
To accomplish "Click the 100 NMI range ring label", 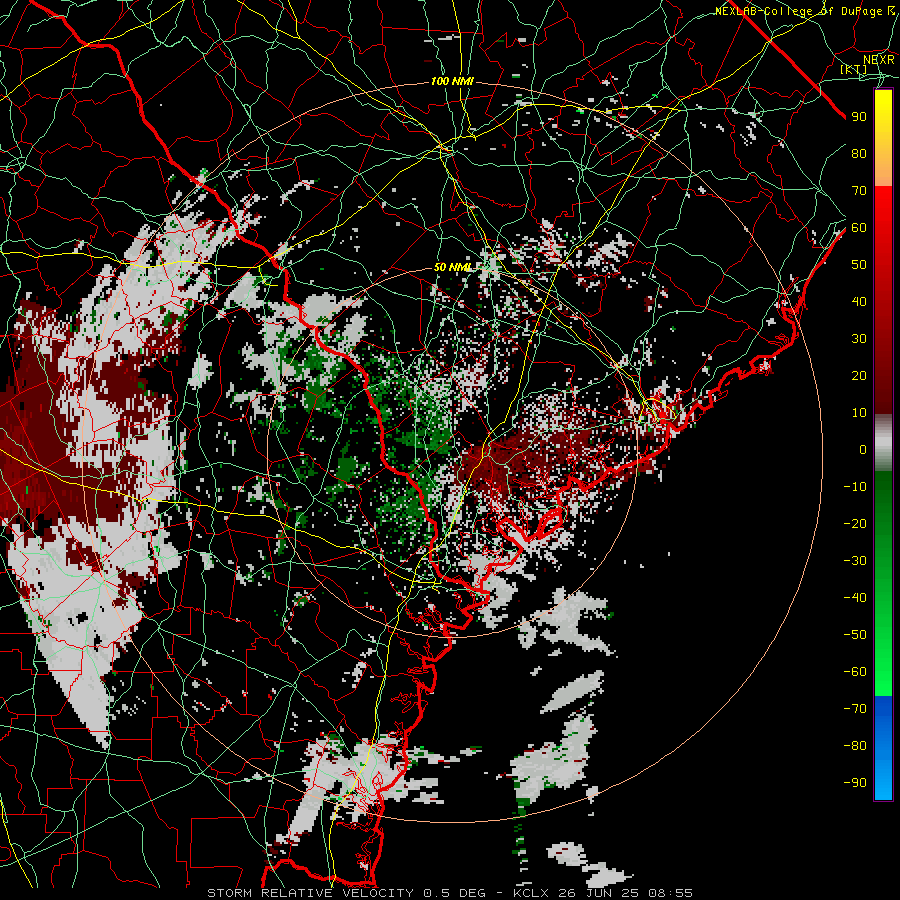I will click(452, 82).
